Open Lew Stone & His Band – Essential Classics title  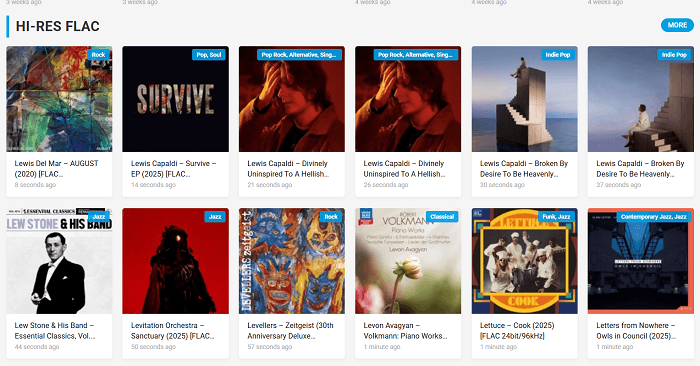coord(54,331)
